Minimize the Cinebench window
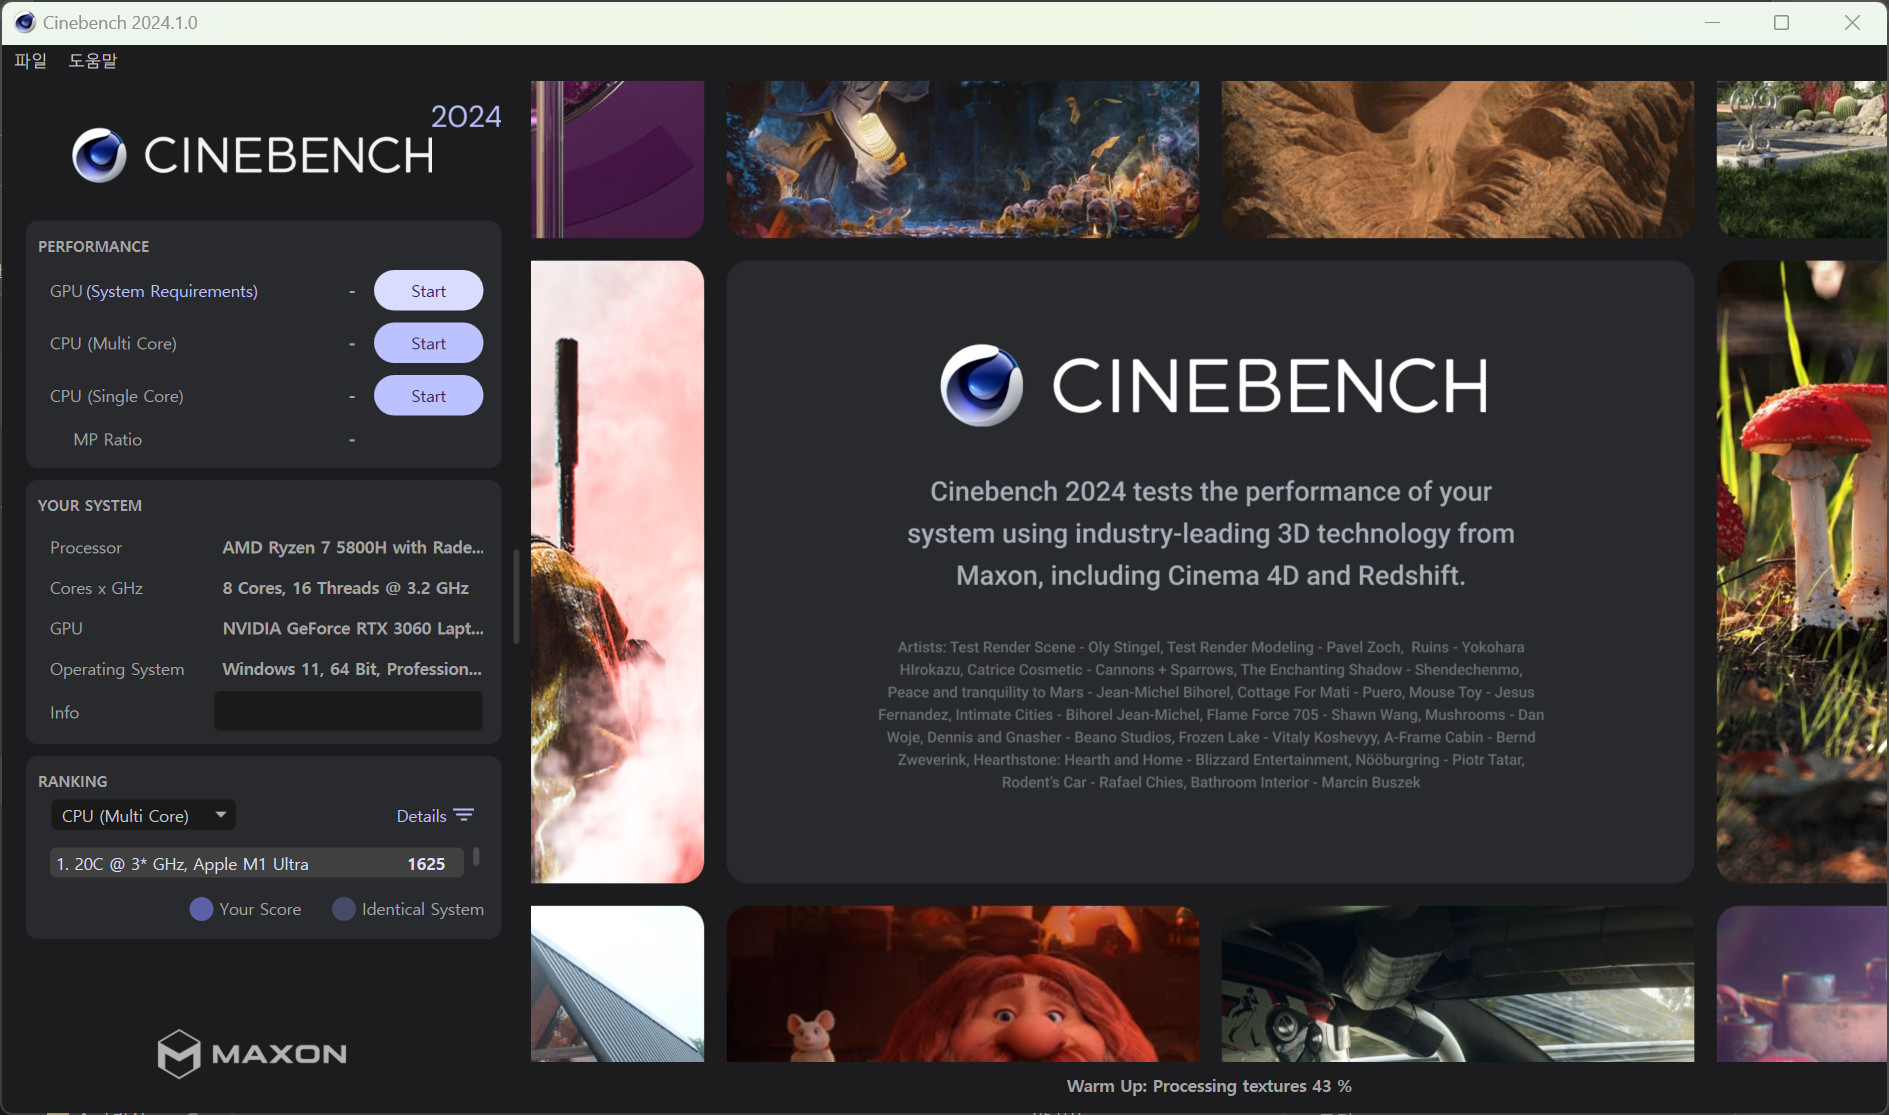The image size is (1889, 1115). pyautogui.click(x=1712, y=22)
